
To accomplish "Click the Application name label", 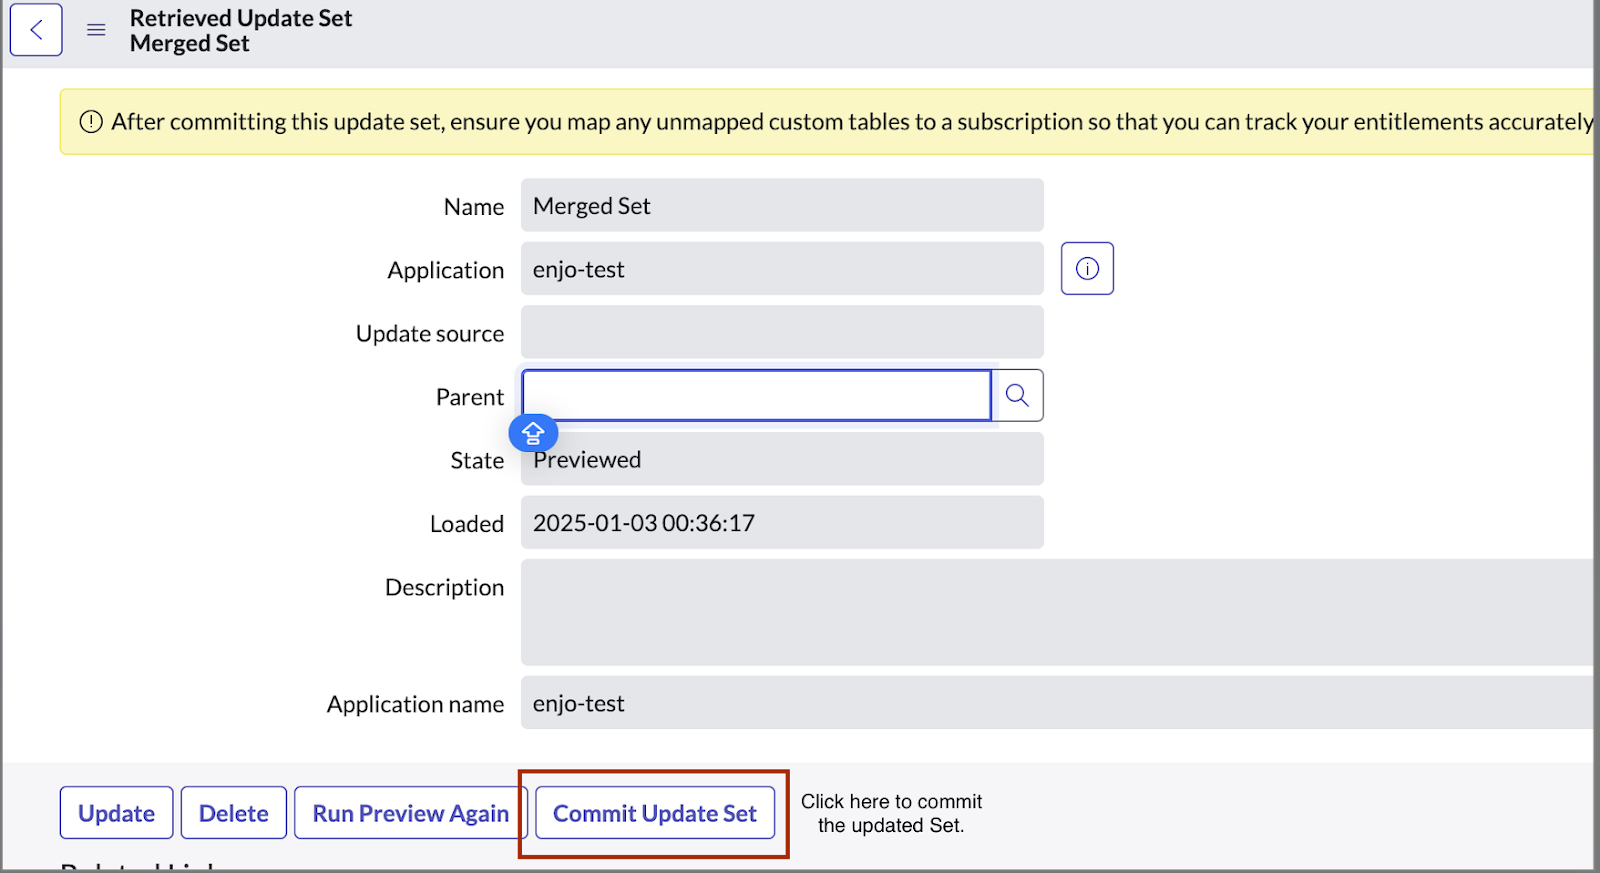I will 416,704.
